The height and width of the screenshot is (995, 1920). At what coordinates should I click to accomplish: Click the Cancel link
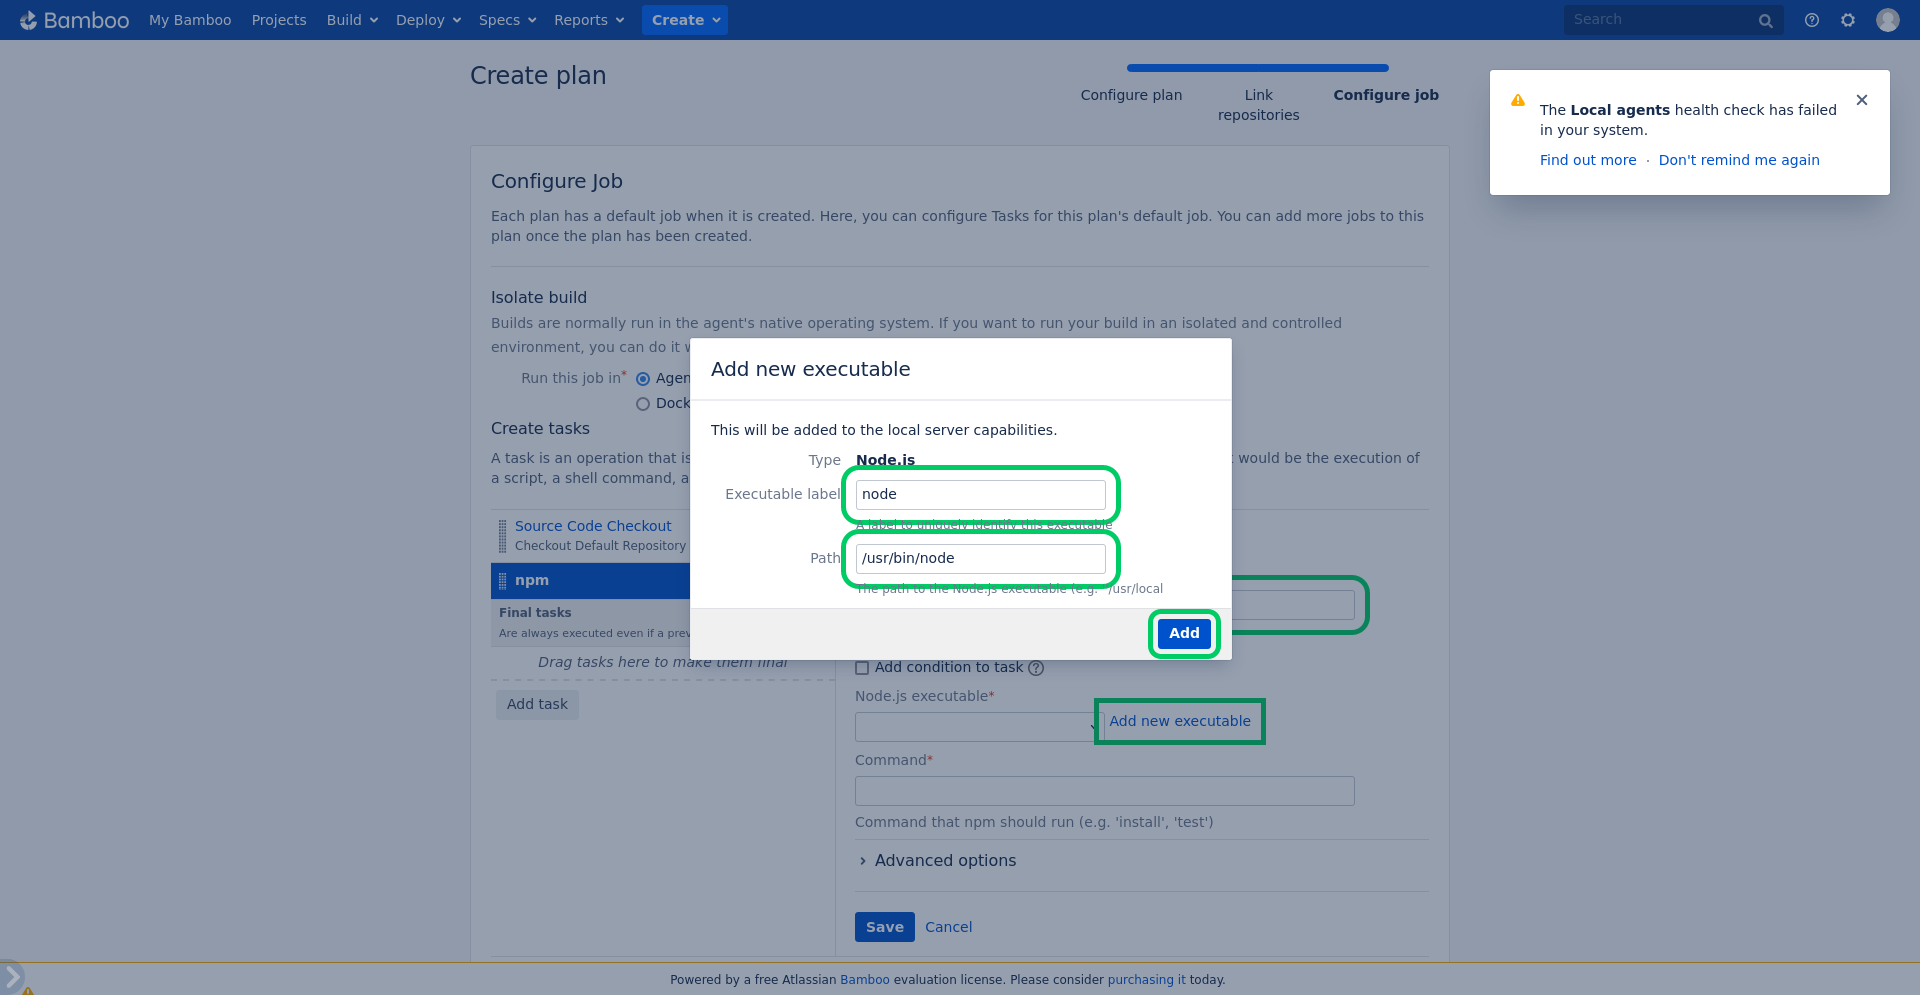[948, 927]
